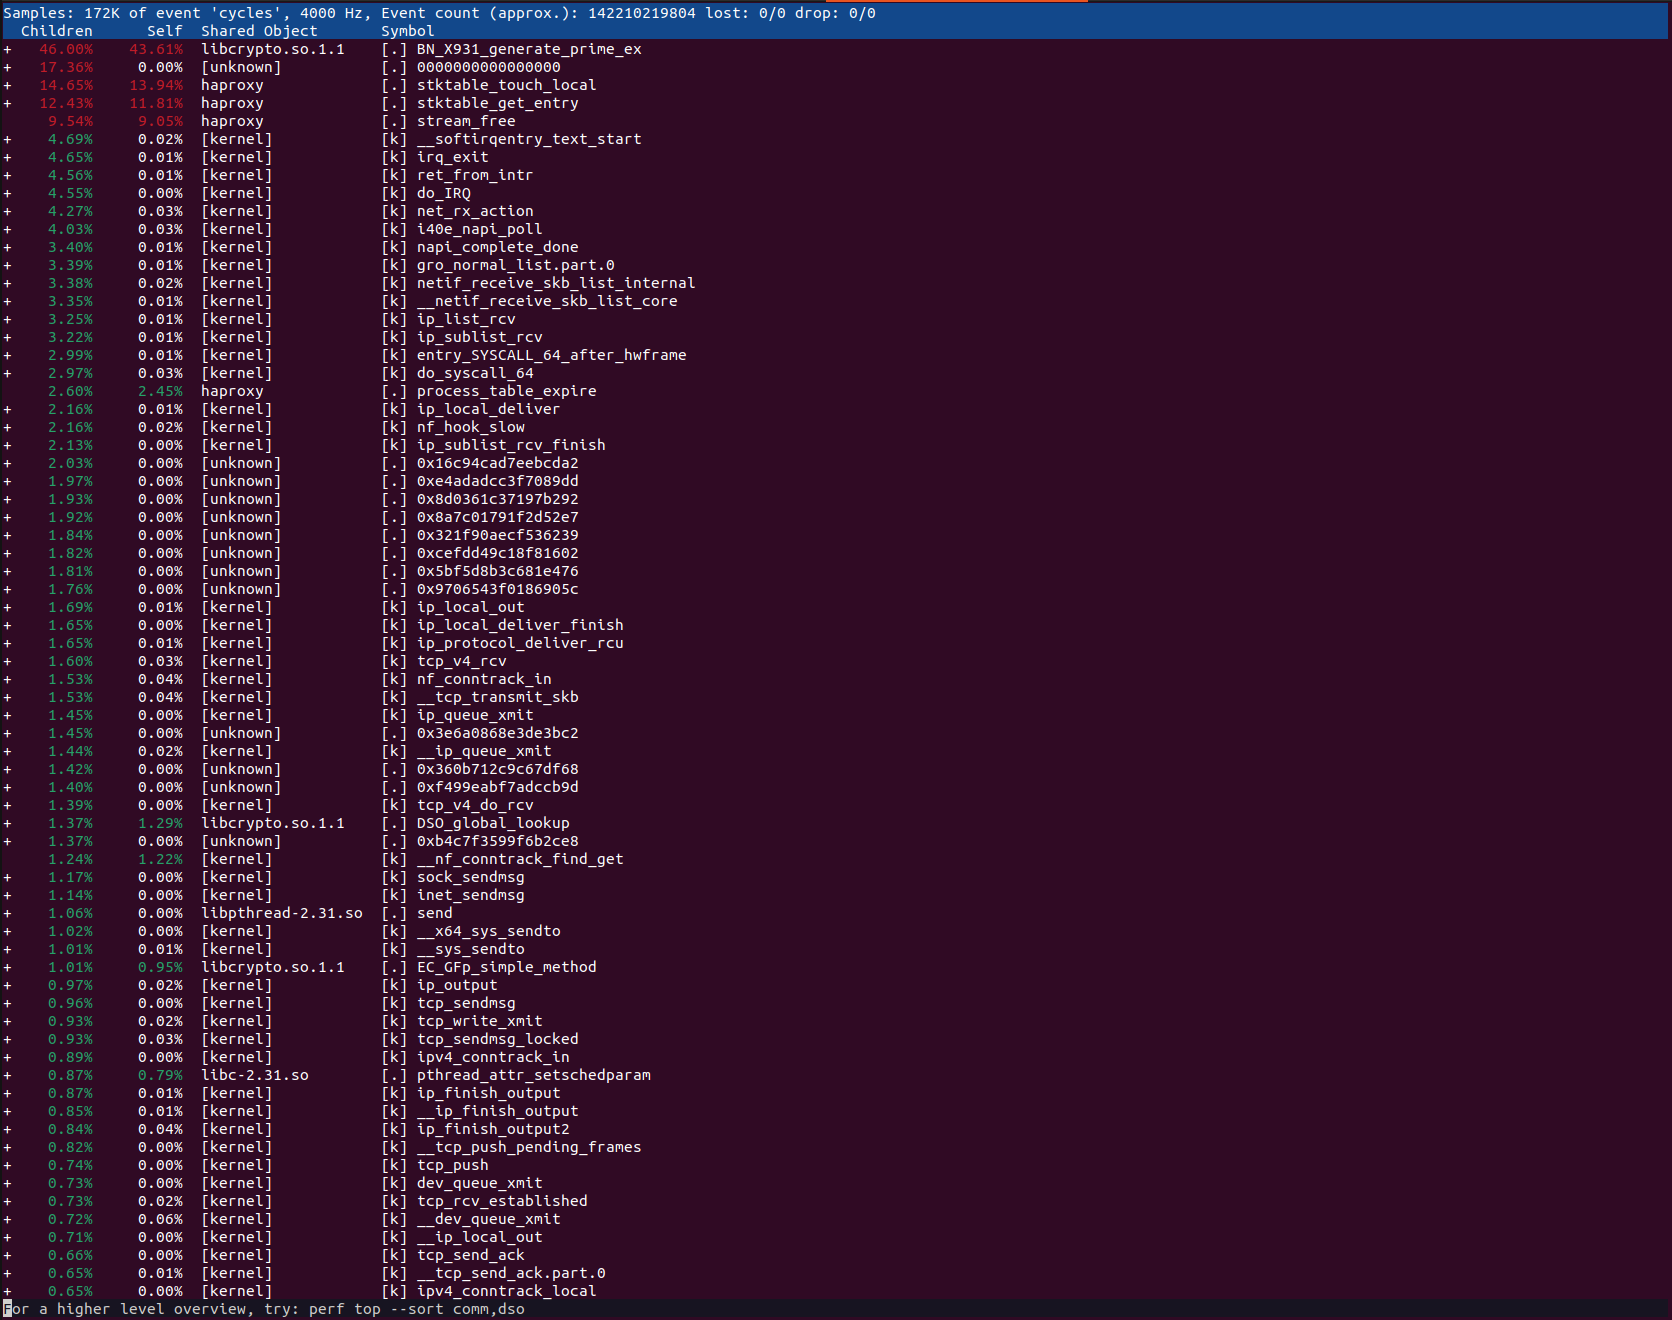The height and width of the screenshot is (1320, 1672).
Task: Expand the tcp_rcv_established call chain
Action: (x=7, y=1201)
